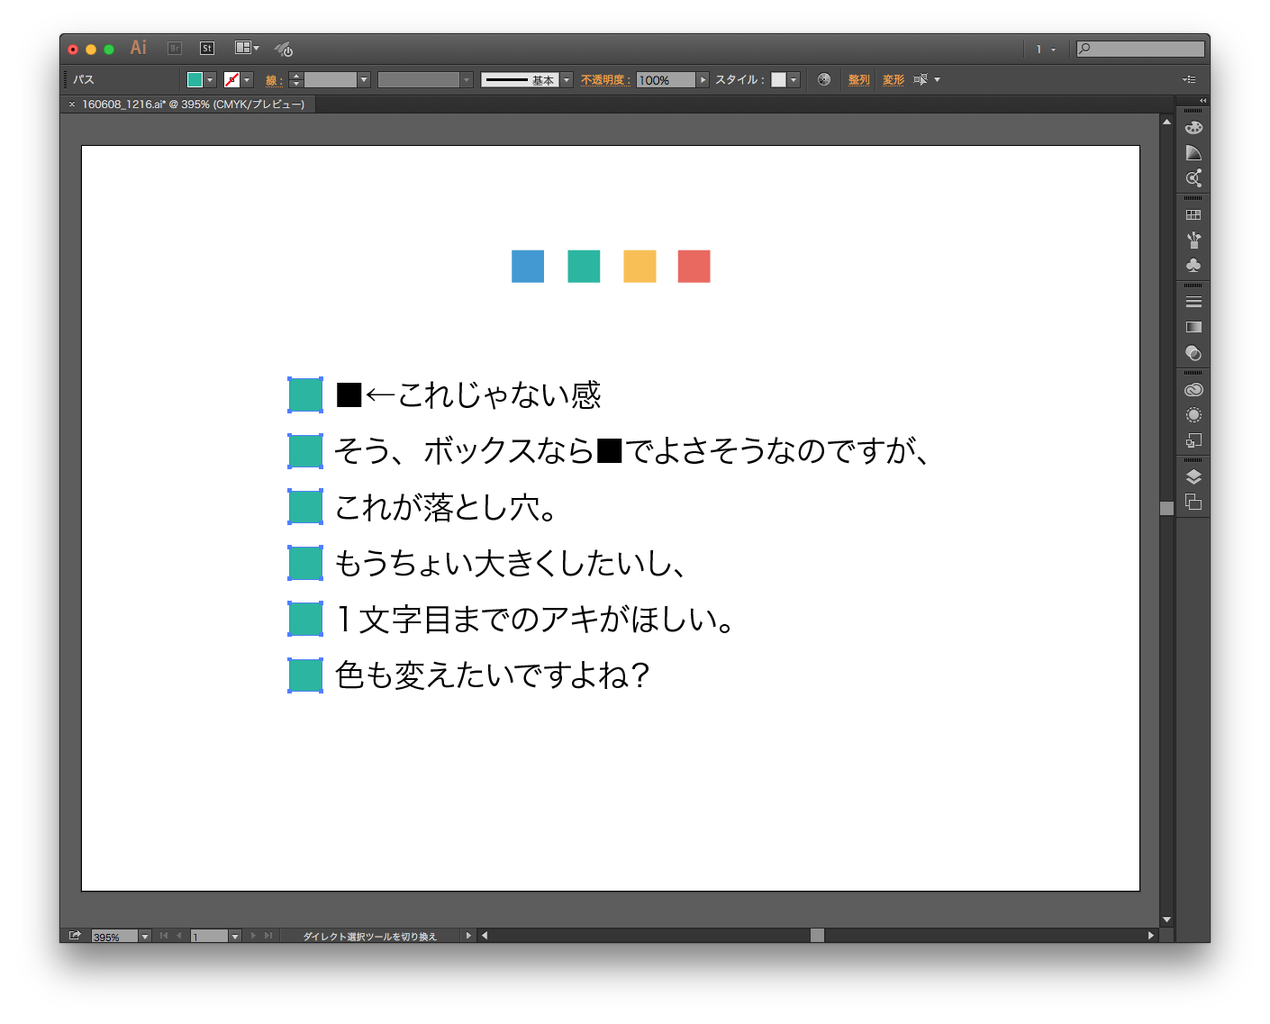Open the Asset Export panel icon
This screenshot has height=1024, width=1270.
[x=1193, y=440]
